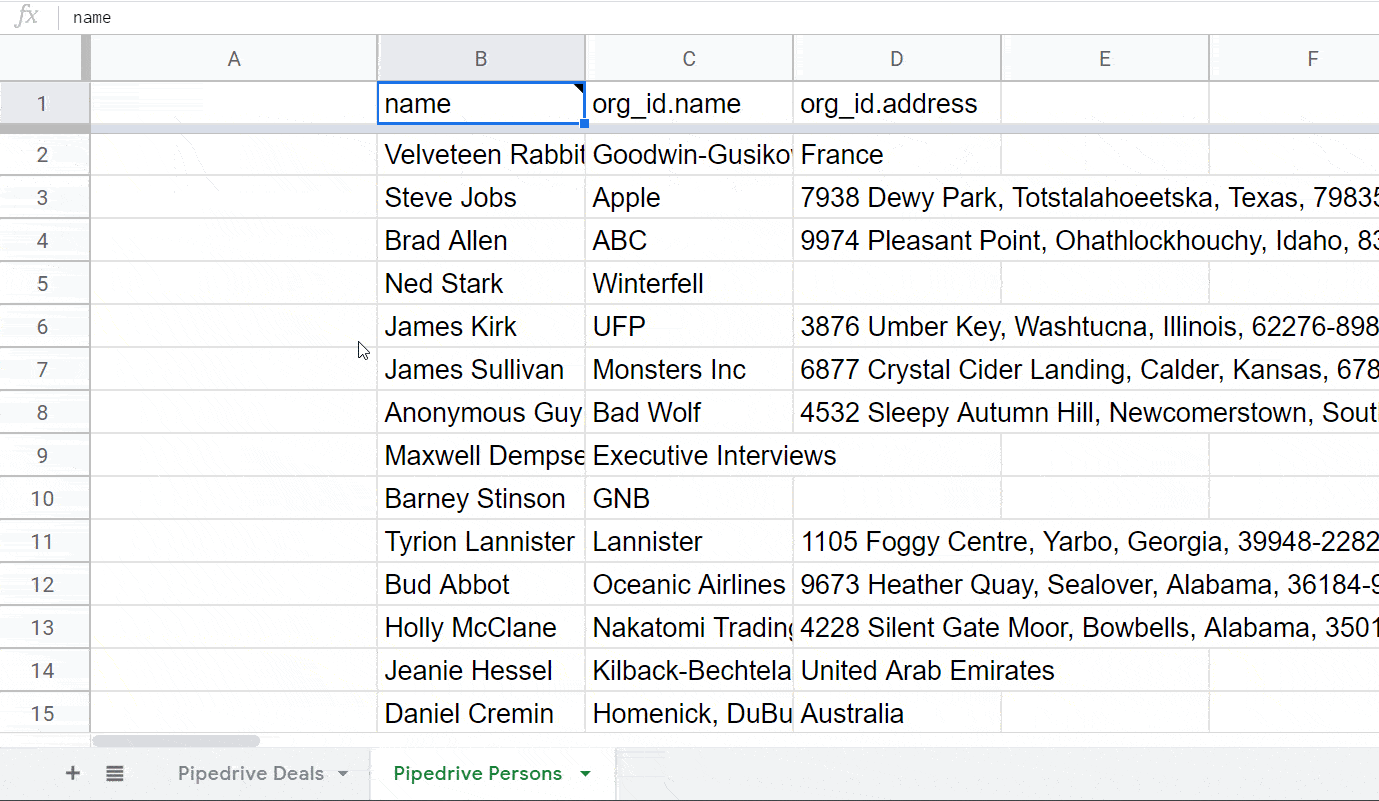The width and height of the screenshot is (1379, 801).
Task: Select row 5 header
Action: pyautogui.click(x=43, y=284)
